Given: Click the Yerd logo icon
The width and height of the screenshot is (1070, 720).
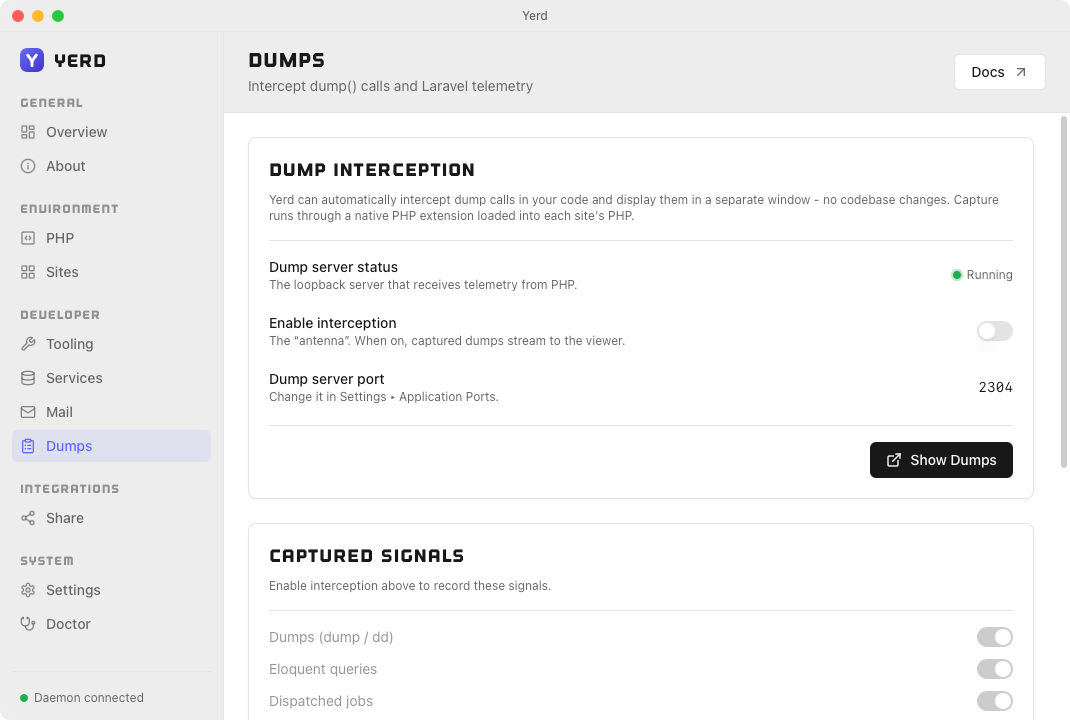Looking at the screenshot, I should 32,60.
